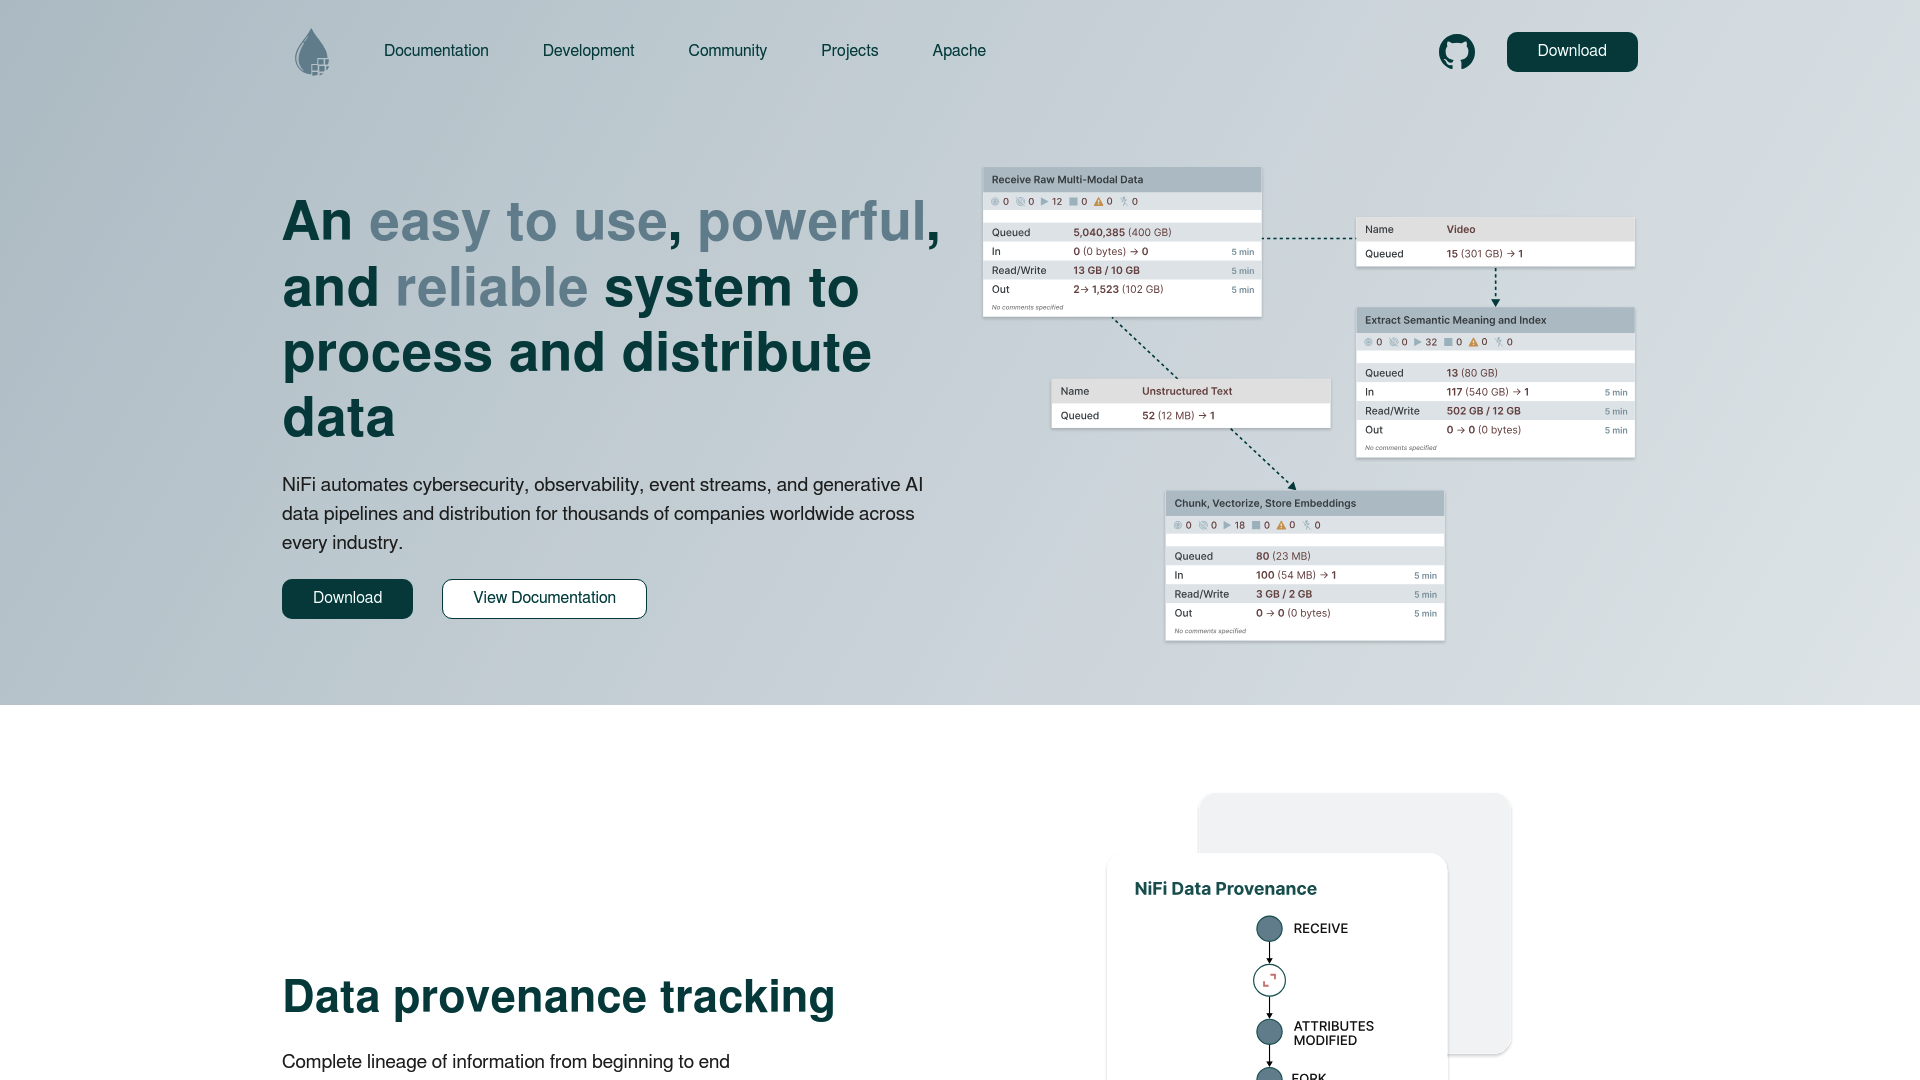Expand the Development dropdown menu
Viewport: 1920px width, 1080px height.
tap(588, 51)
